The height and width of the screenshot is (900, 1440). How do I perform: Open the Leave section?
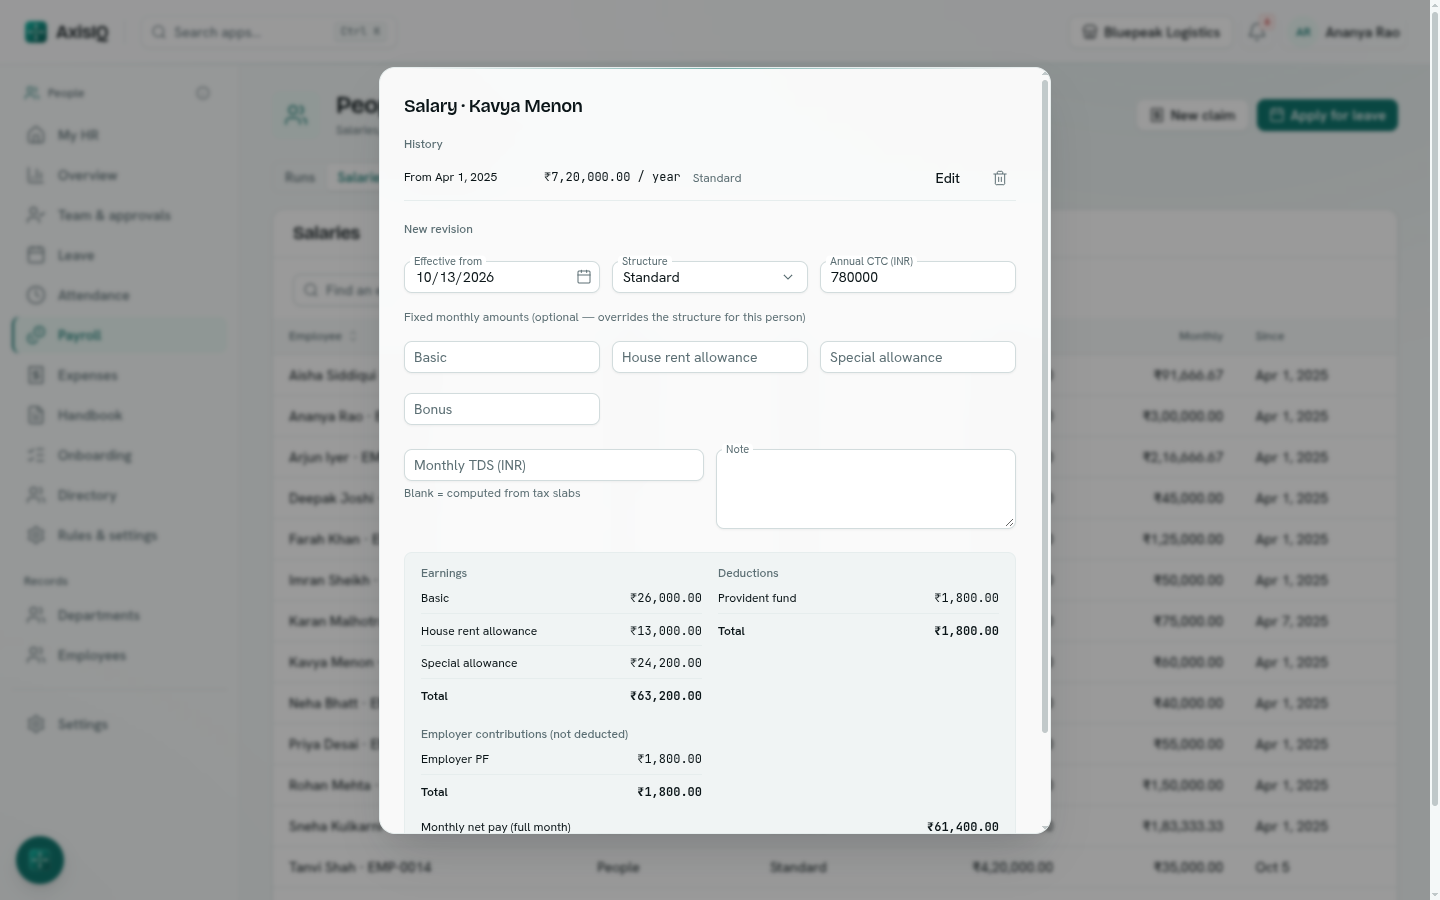click(x=120, y=255)
